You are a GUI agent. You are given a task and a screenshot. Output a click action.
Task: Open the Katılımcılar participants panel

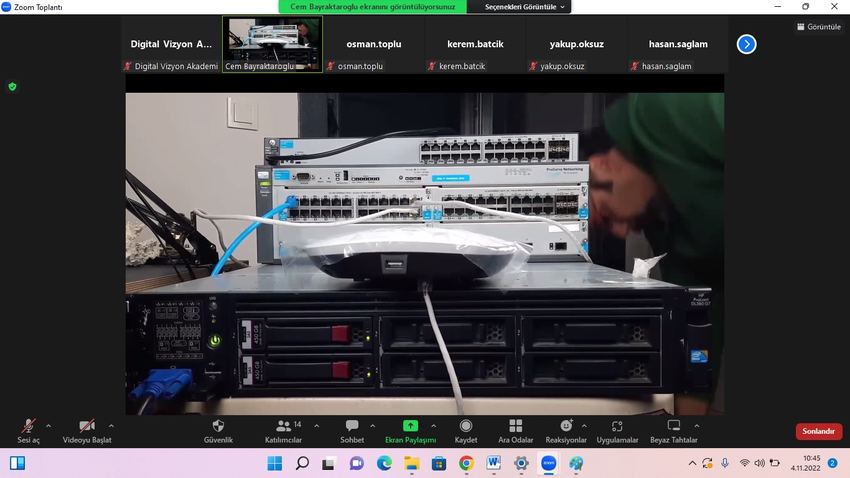click(x=284, y=431)
